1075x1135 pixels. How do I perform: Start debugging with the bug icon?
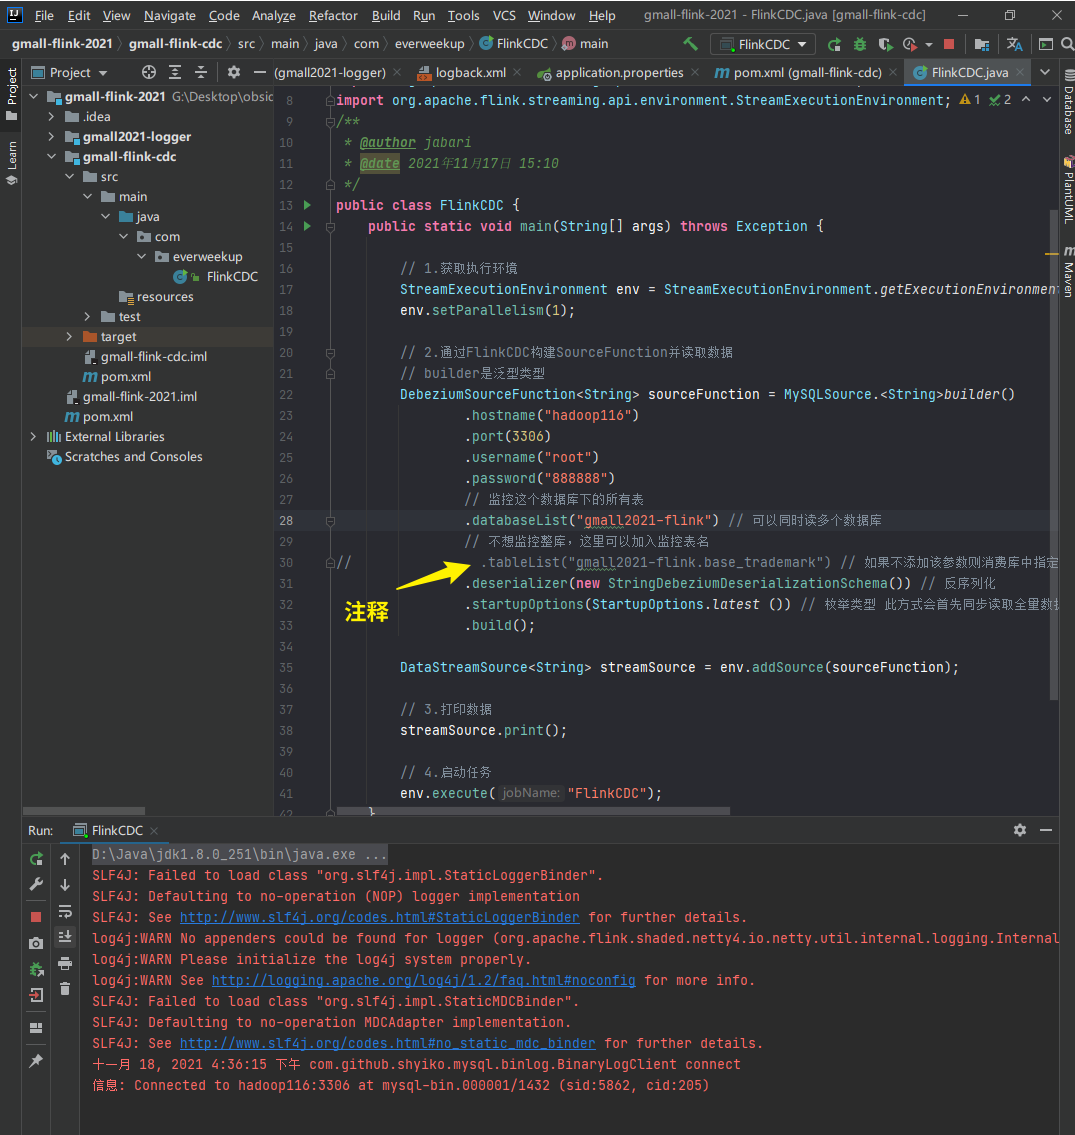pyautogui.click(x=859, y=45)
